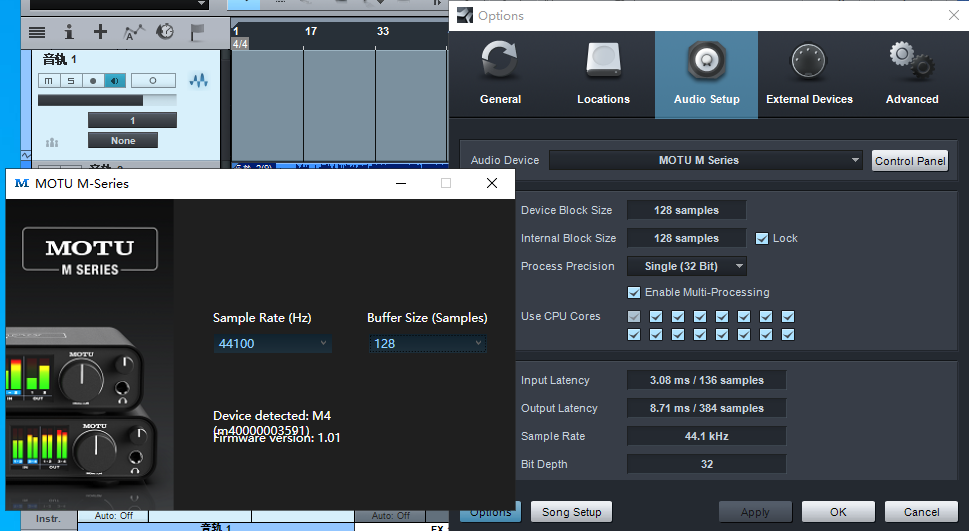
Task: Uncheck the second CPU core box in top row
Action: click(x=656, y=316)
